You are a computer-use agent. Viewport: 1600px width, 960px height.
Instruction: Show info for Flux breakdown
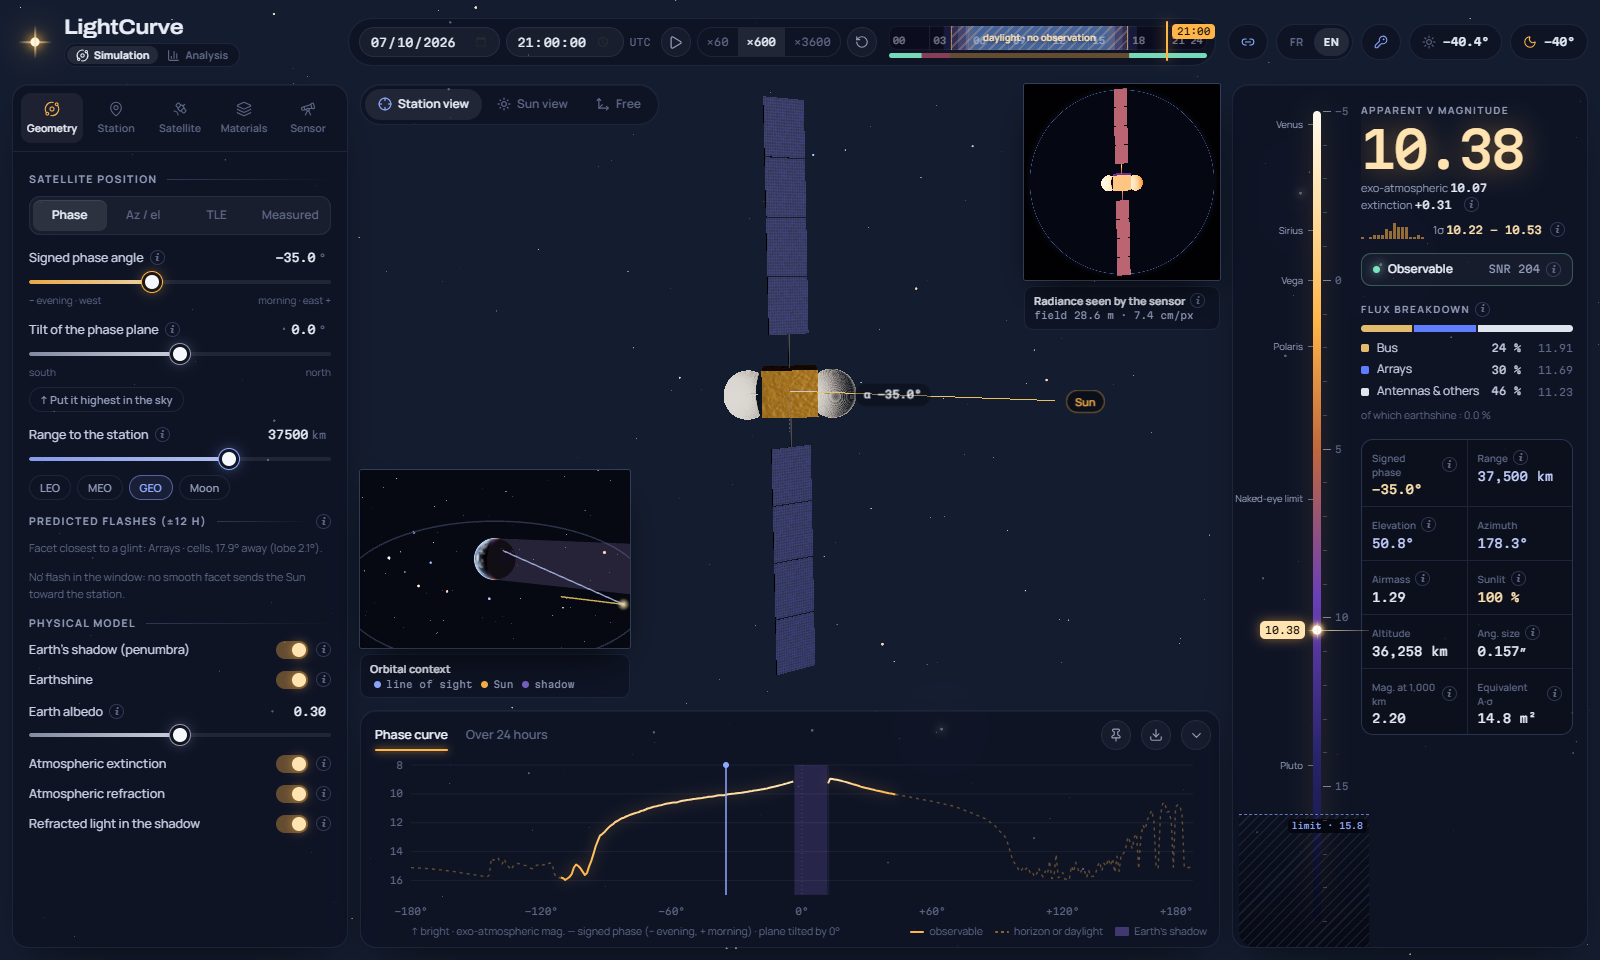point(1483,309)
